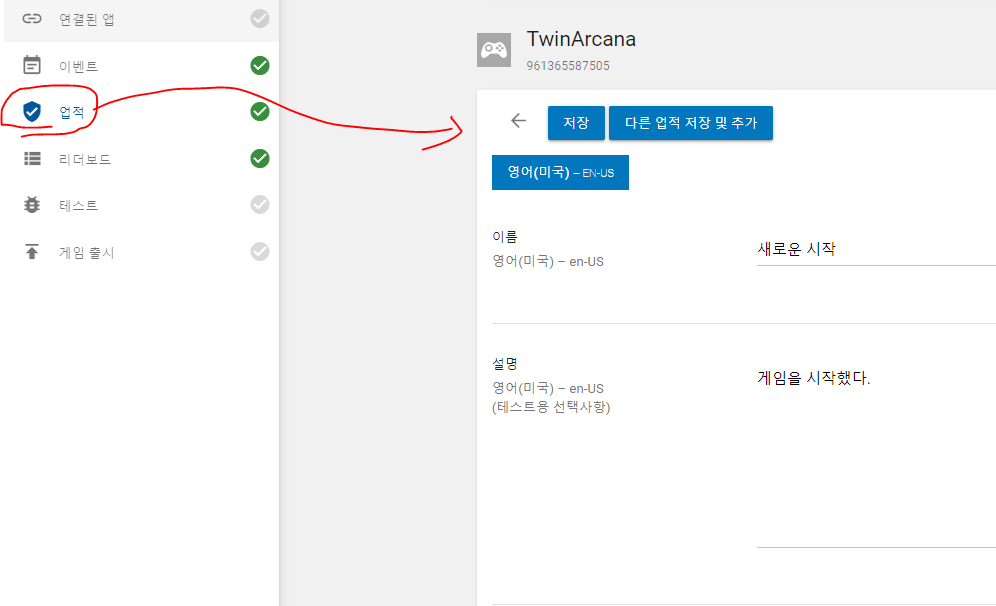This screenshot has height=606, width=996.
Task: Open the 이벤트 section
Action: (x=141, y=65)
